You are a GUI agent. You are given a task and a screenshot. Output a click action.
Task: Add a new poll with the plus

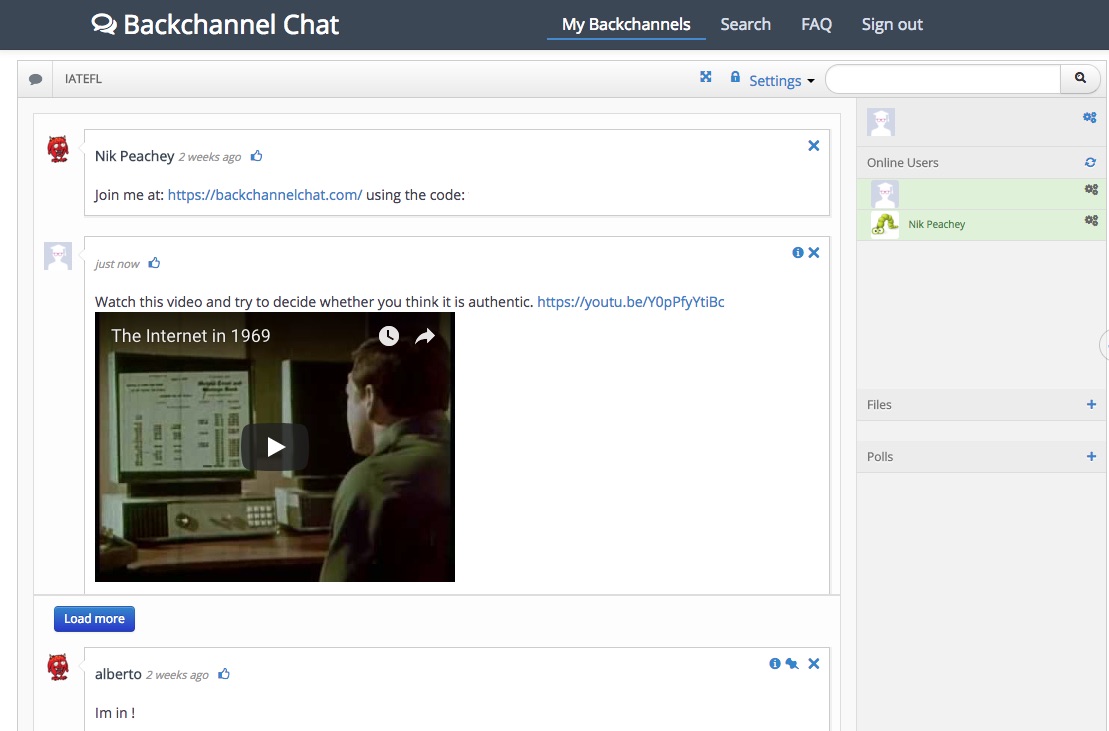click(1091, 457)
